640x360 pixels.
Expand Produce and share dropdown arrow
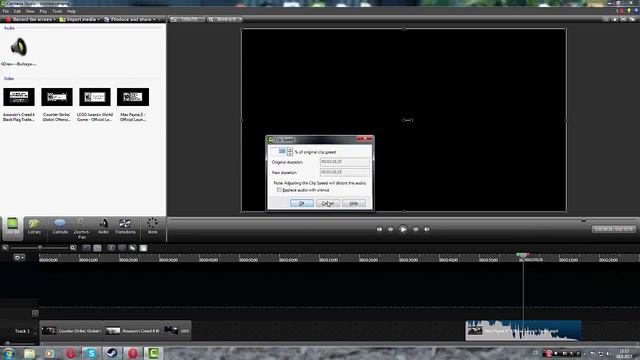[x=154, y=19]
